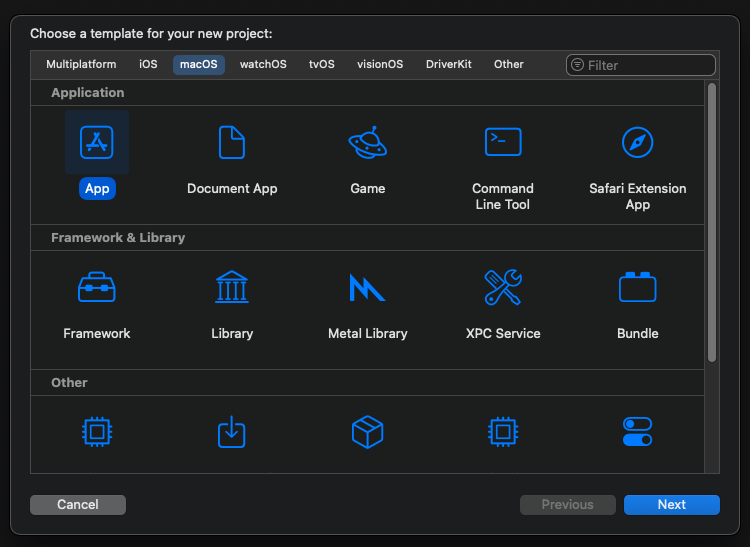The width and height of the screenshot is (750, 547).
Task: Switch to the Multiplatform tab
Action: click(81, 65)
